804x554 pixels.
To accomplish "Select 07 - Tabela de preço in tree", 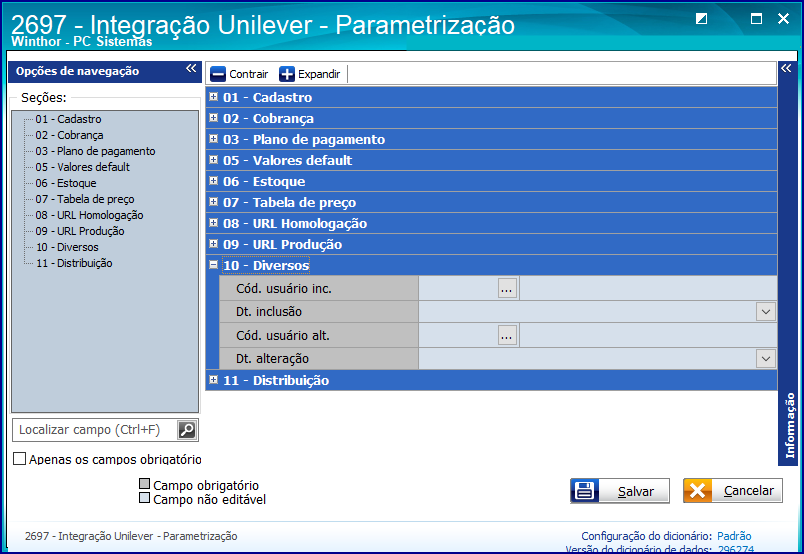I will click(85, 199).
